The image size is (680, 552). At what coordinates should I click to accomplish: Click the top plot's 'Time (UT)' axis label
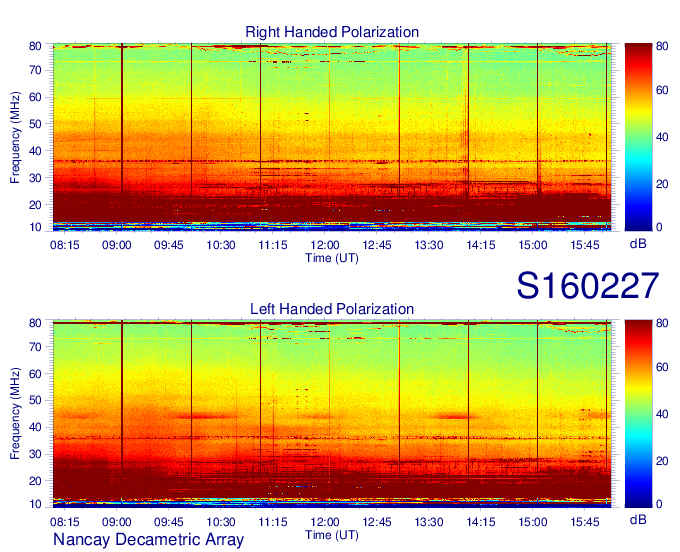tap(332, 258)
